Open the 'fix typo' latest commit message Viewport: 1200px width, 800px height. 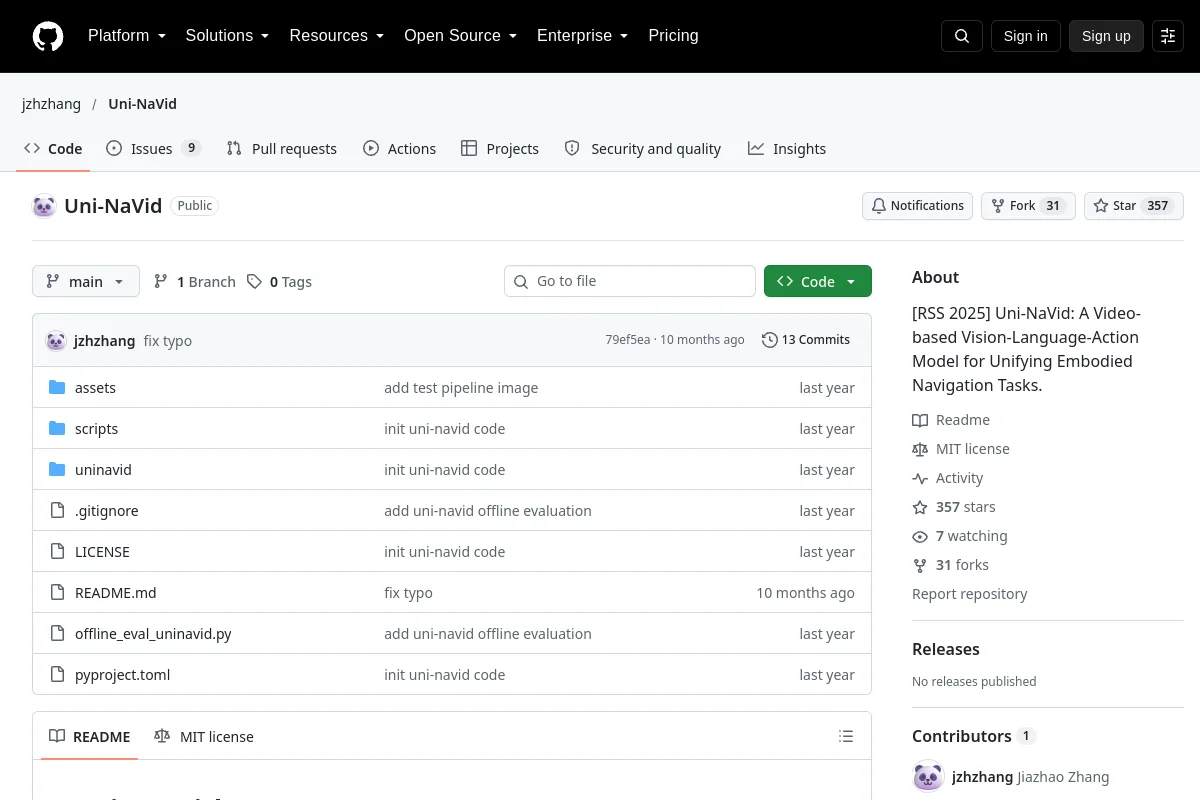point(168,341)
